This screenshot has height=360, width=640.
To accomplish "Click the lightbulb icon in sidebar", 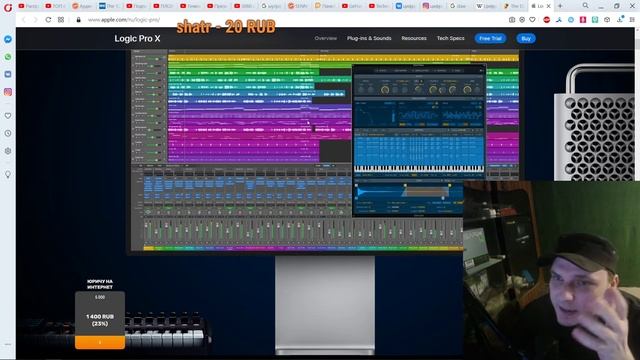I will (x=8, y=175).
